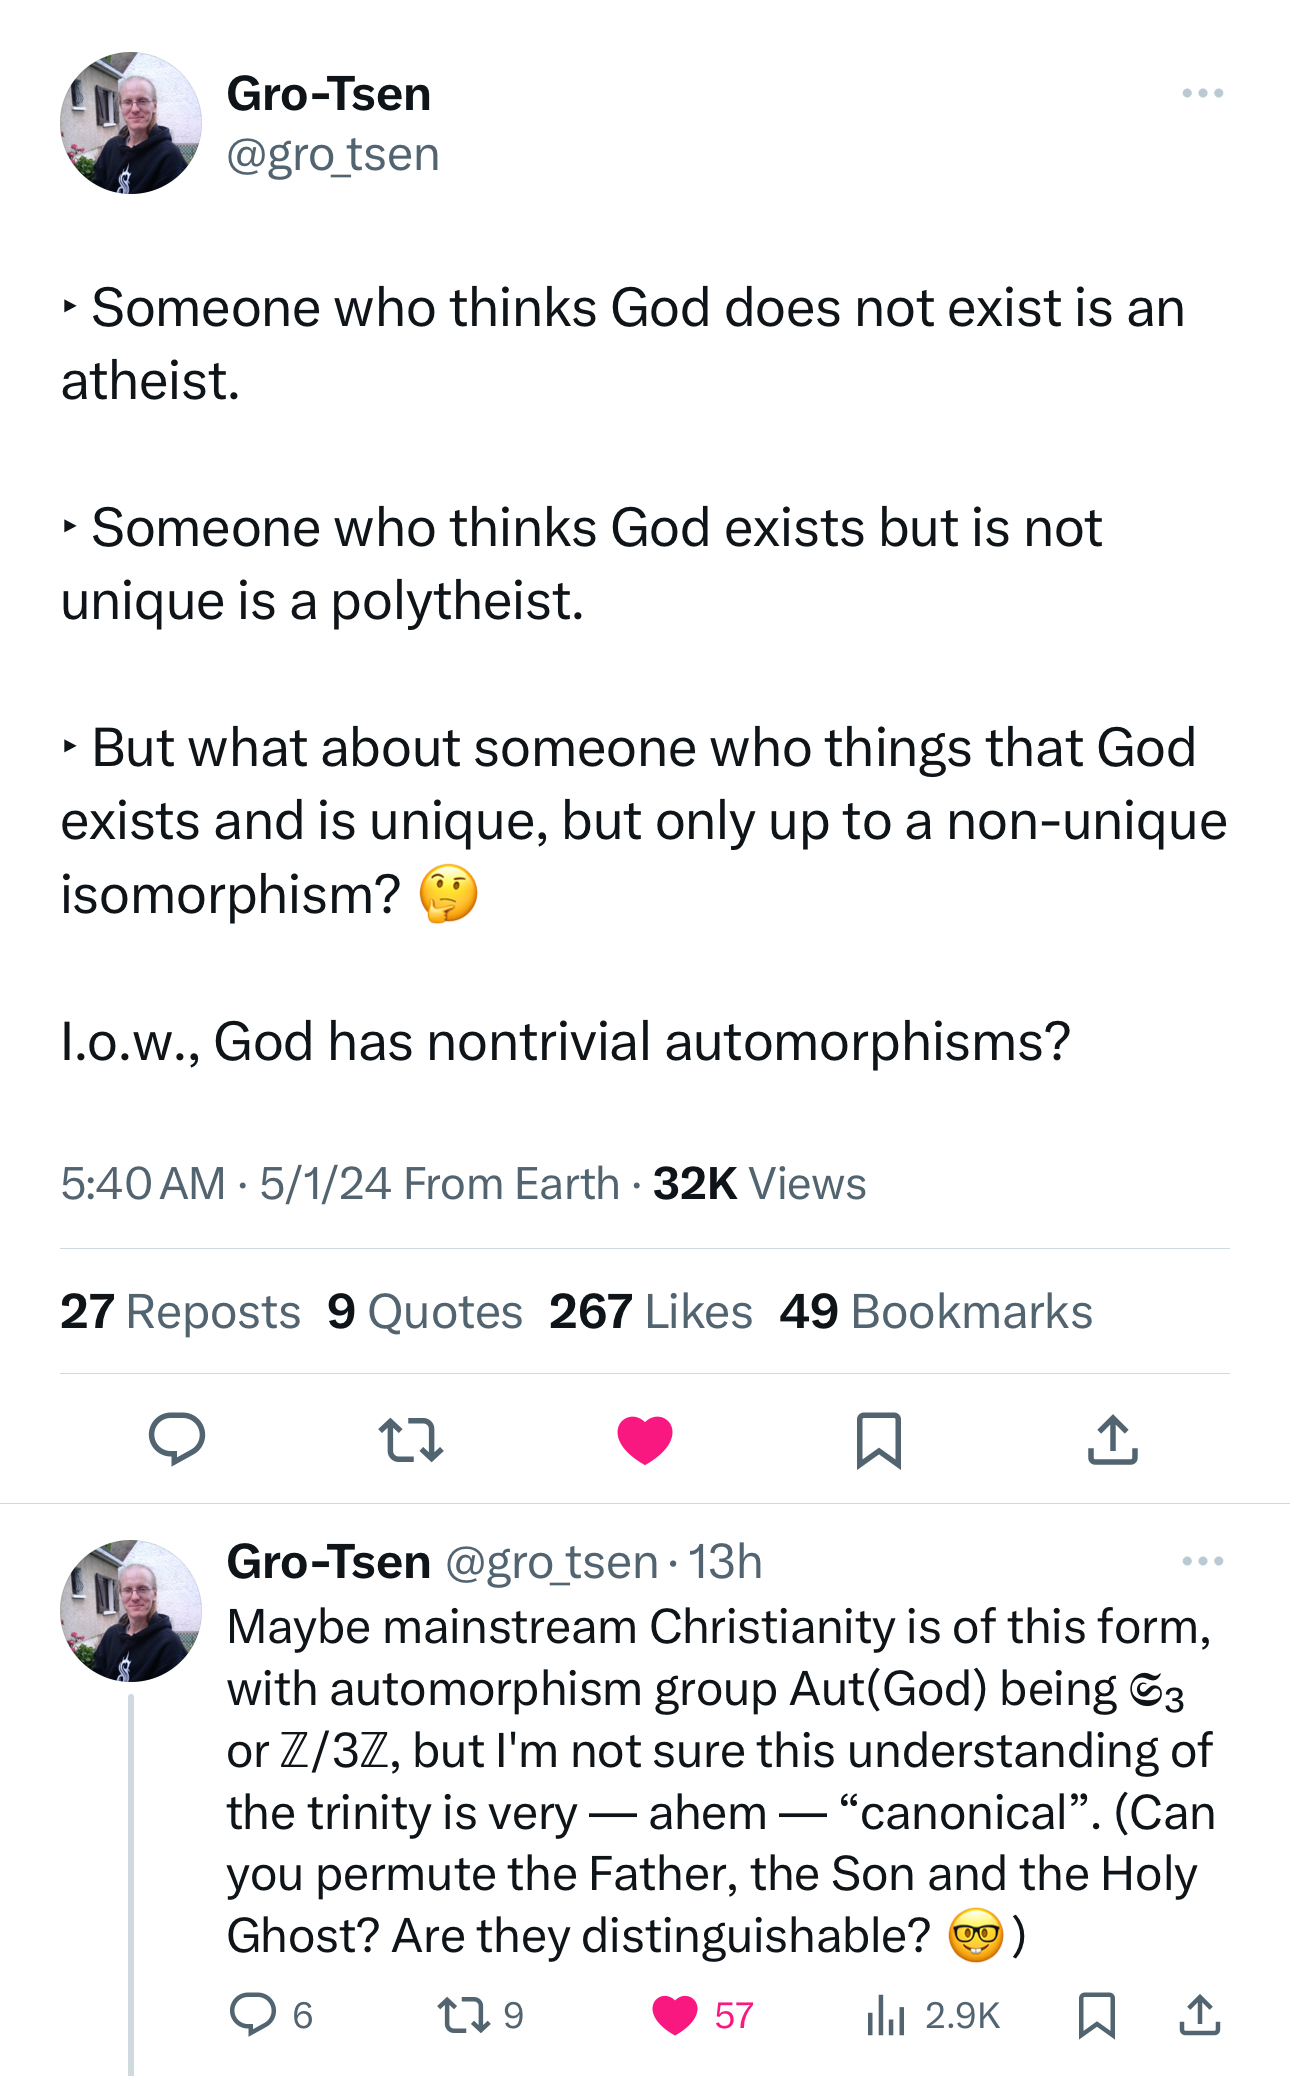The height and width of the screenshot is (2076, 1290).
Task: View analytics for the 2.9K views reply
Action: pyautogui.click(x=886, y=2015)
